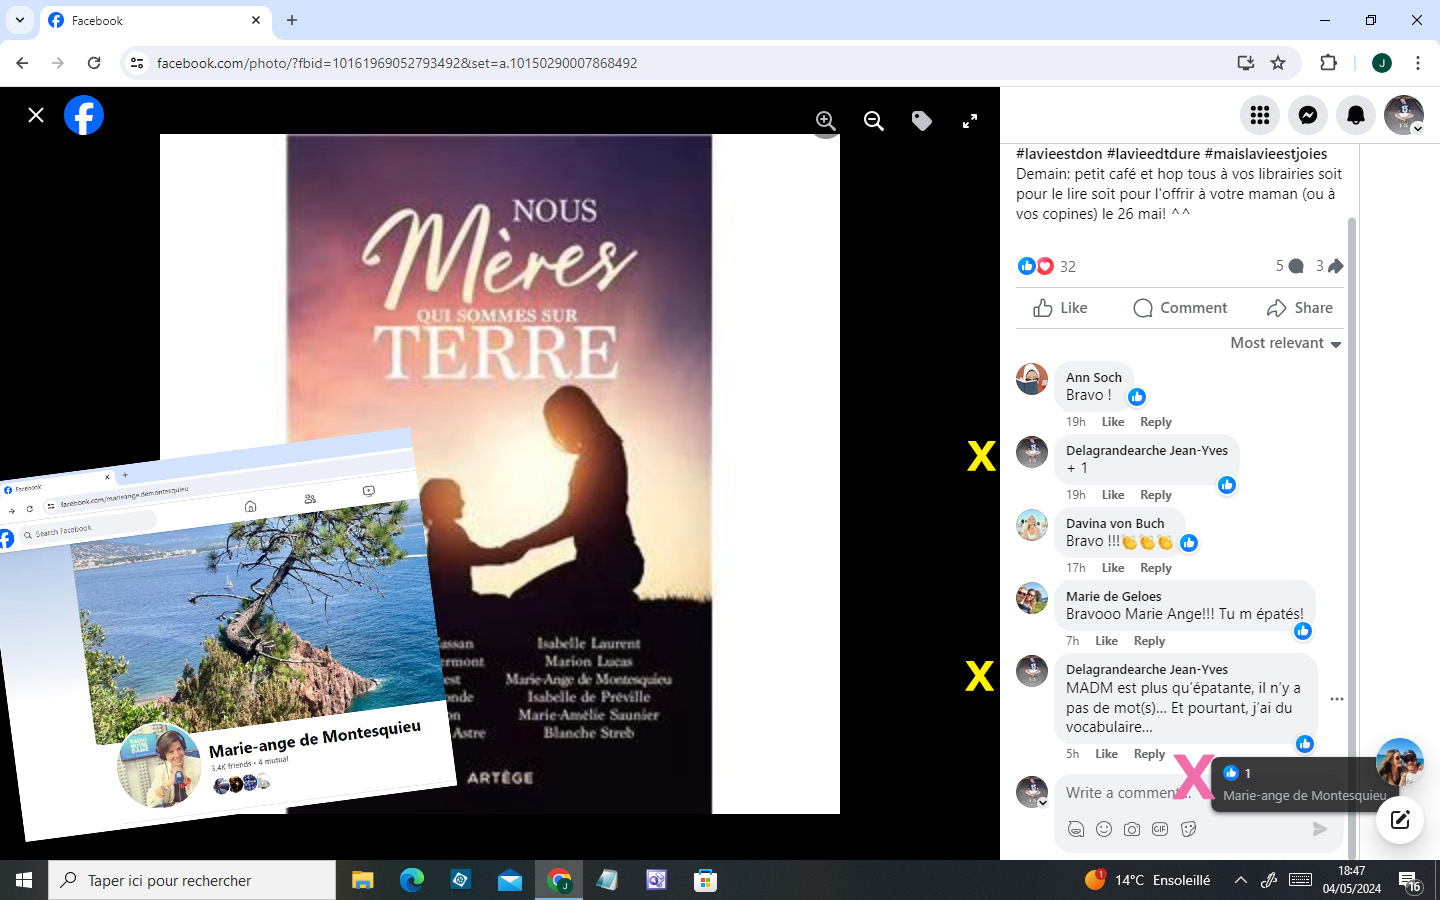Open Marie de Geloes profile name

click(1114, 596)
